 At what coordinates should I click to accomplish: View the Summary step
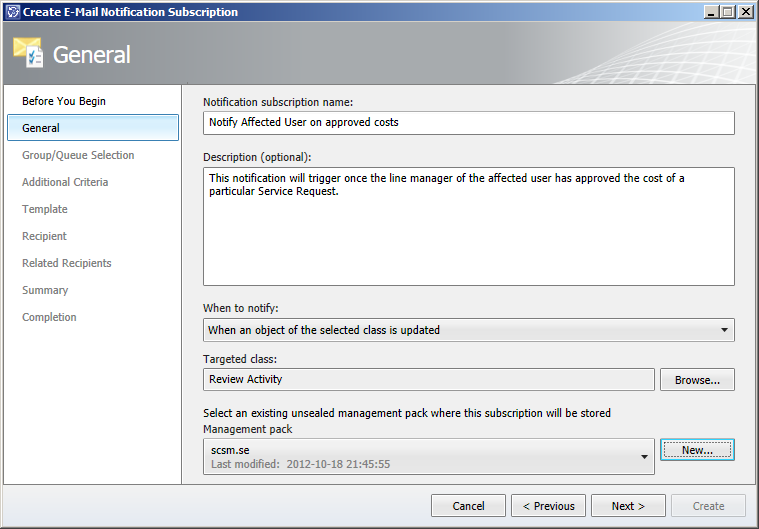(45, 290)
